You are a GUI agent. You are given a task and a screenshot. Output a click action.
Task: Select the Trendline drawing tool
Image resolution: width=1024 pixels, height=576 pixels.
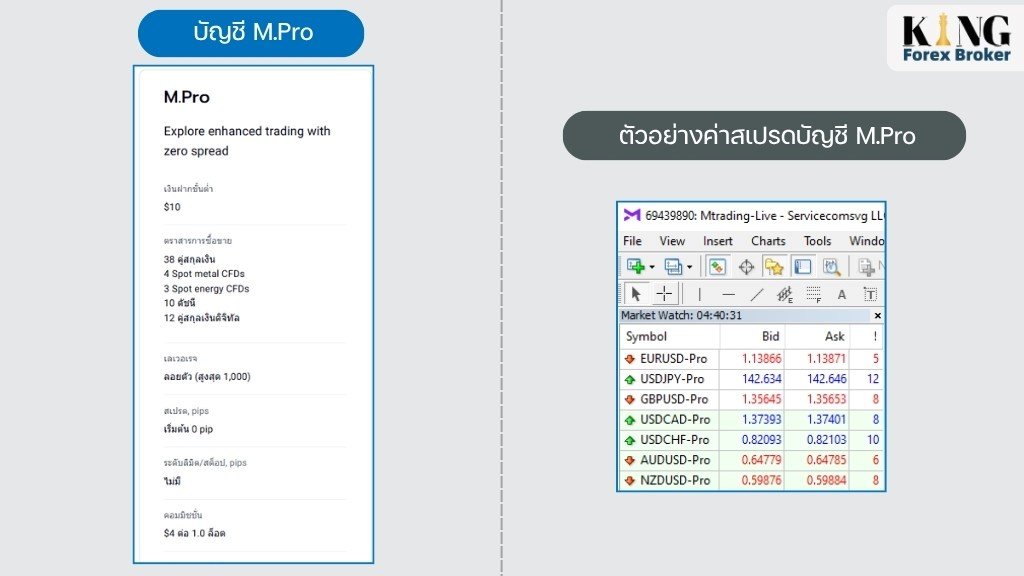pos(756,295)
